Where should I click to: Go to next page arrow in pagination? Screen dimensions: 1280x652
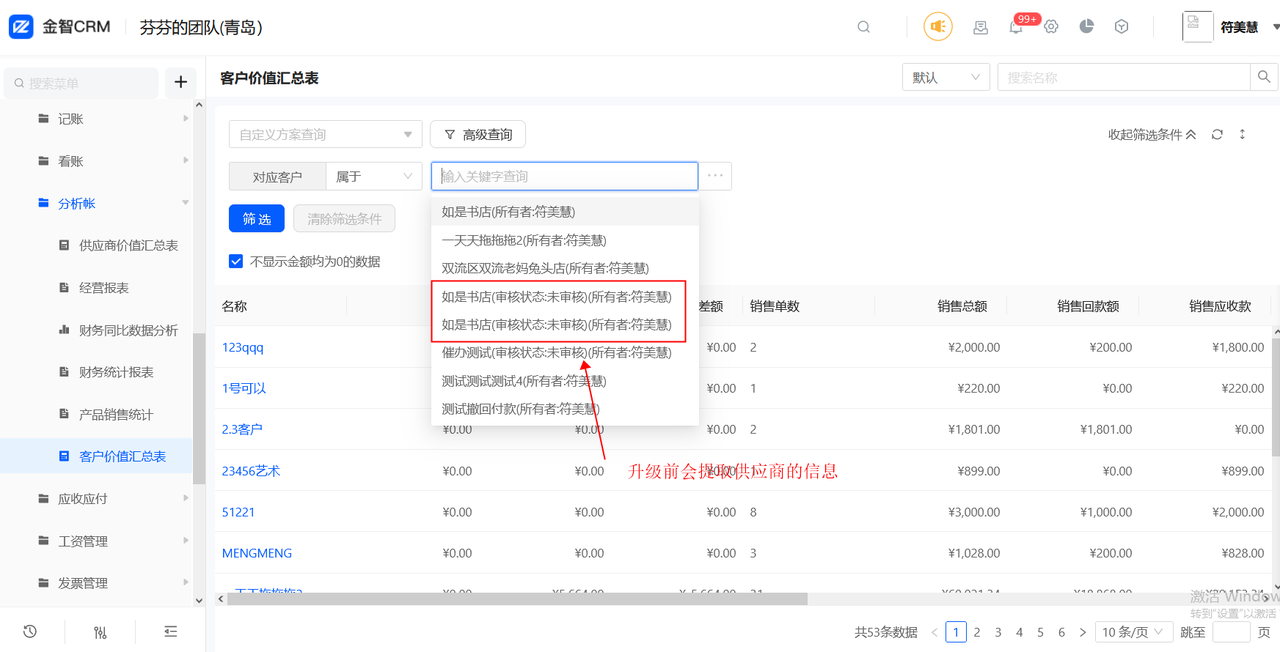[x=1082, y=632]
